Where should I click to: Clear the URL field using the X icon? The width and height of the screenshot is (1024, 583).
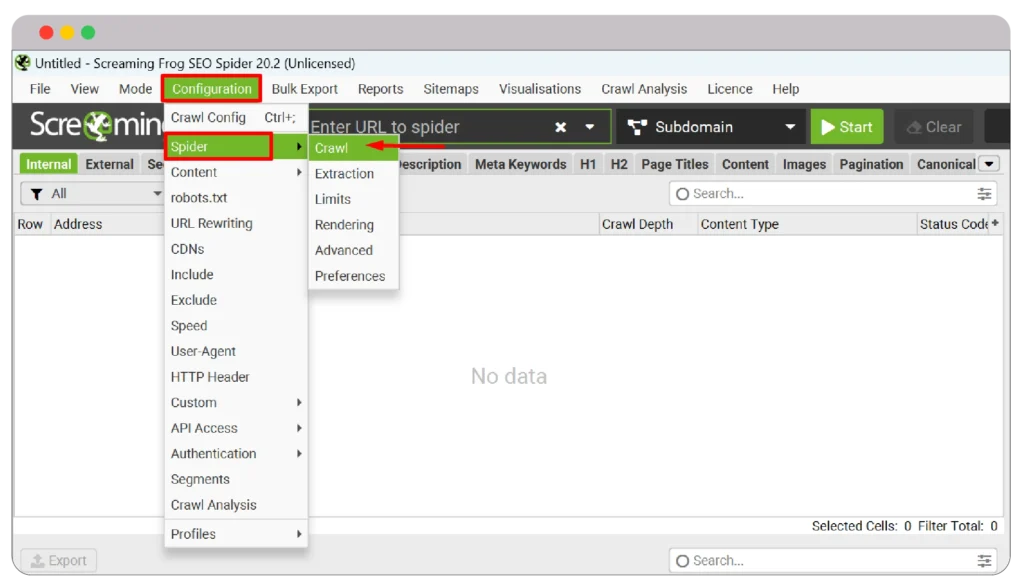click(559, 126)
